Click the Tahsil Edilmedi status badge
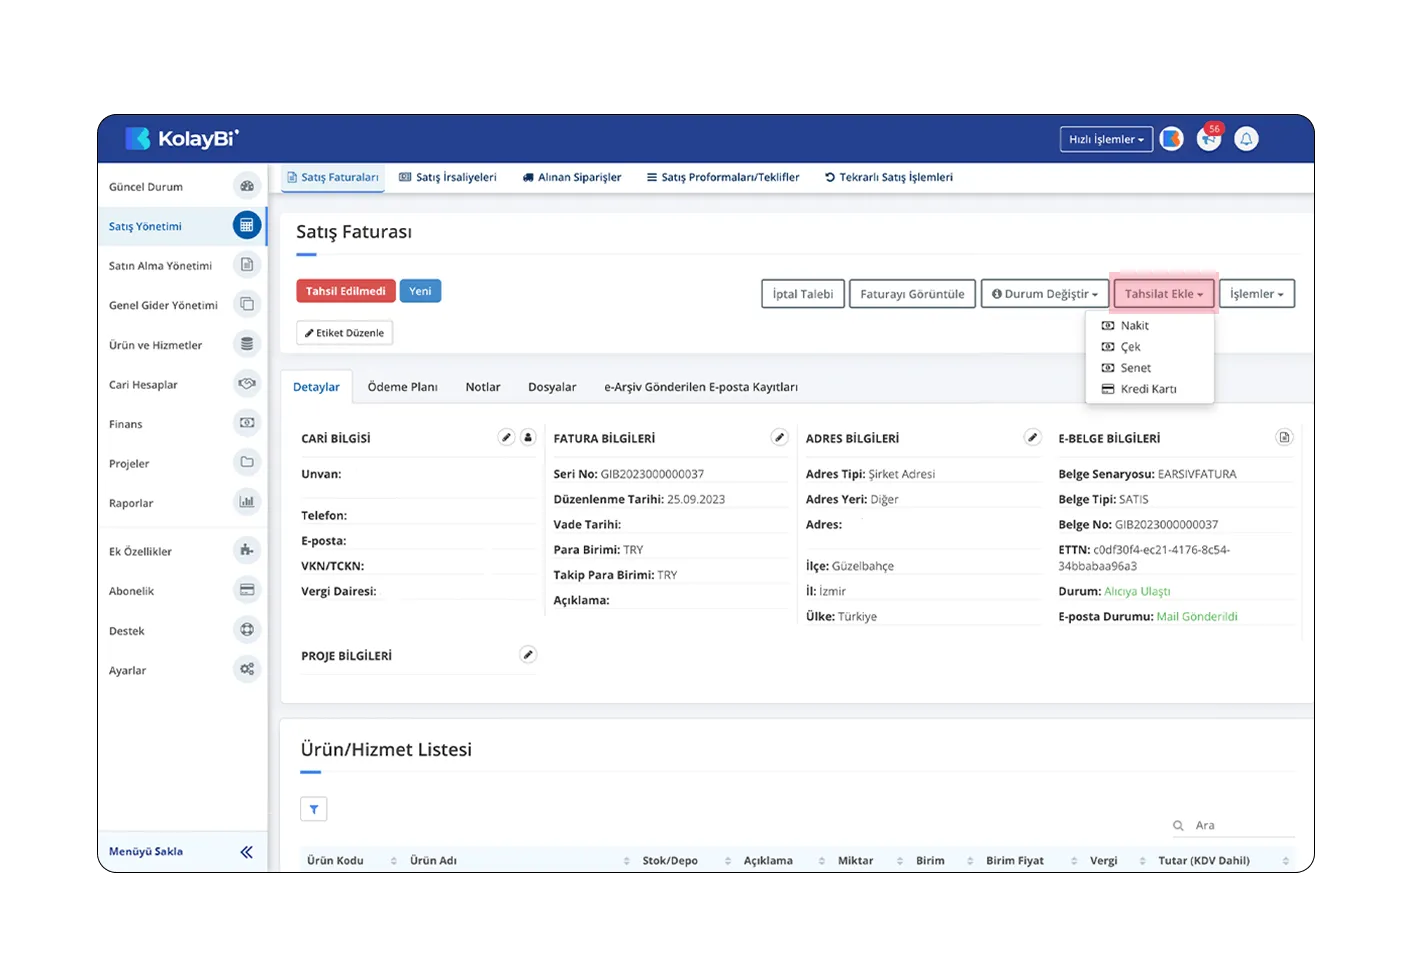The image size is (1412, 960). point(346,291)
